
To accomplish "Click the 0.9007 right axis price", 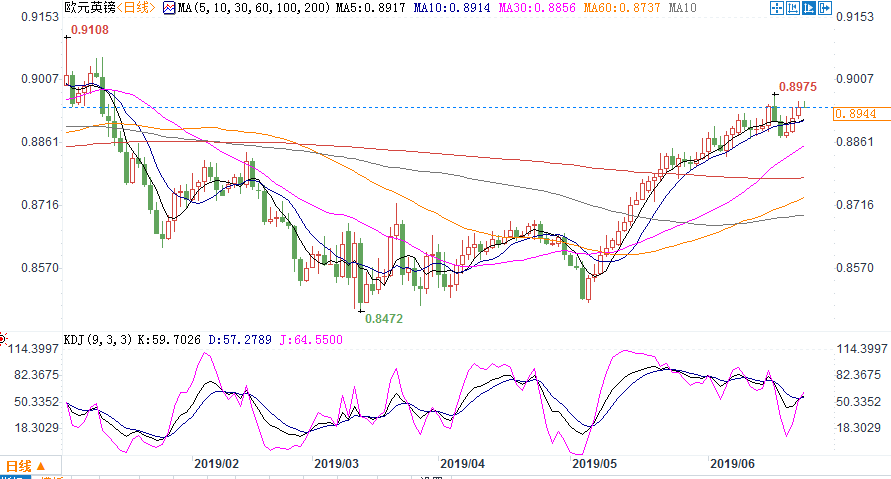I will tap(855, 79).
